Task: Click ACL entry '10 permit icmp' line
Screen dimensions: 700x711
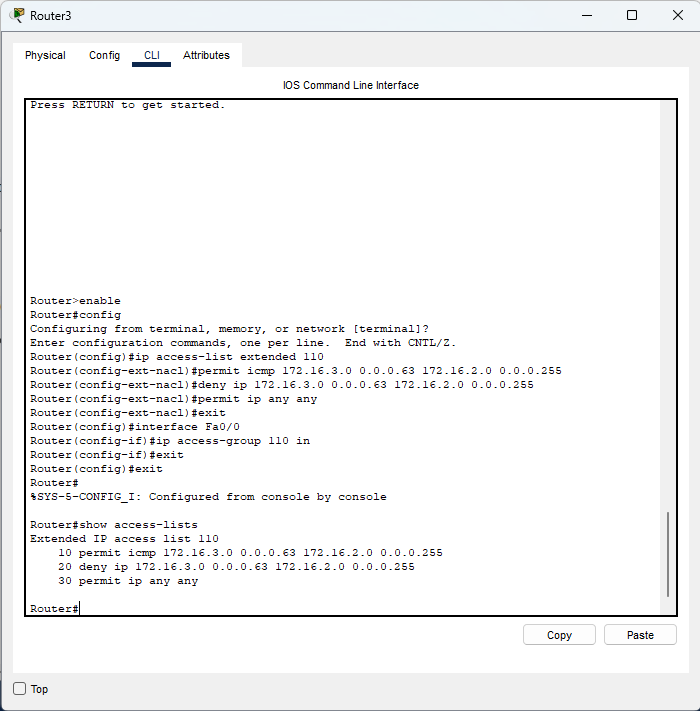Action: [x=250, y=553]
